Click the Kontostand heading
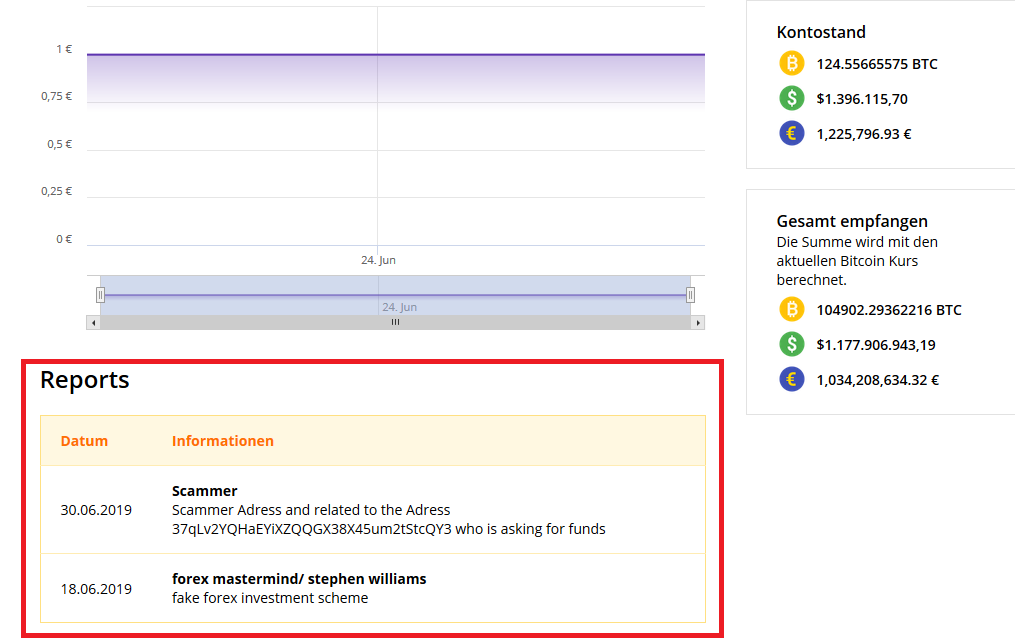Screen dimensions: 1015x644 (821, 32)
